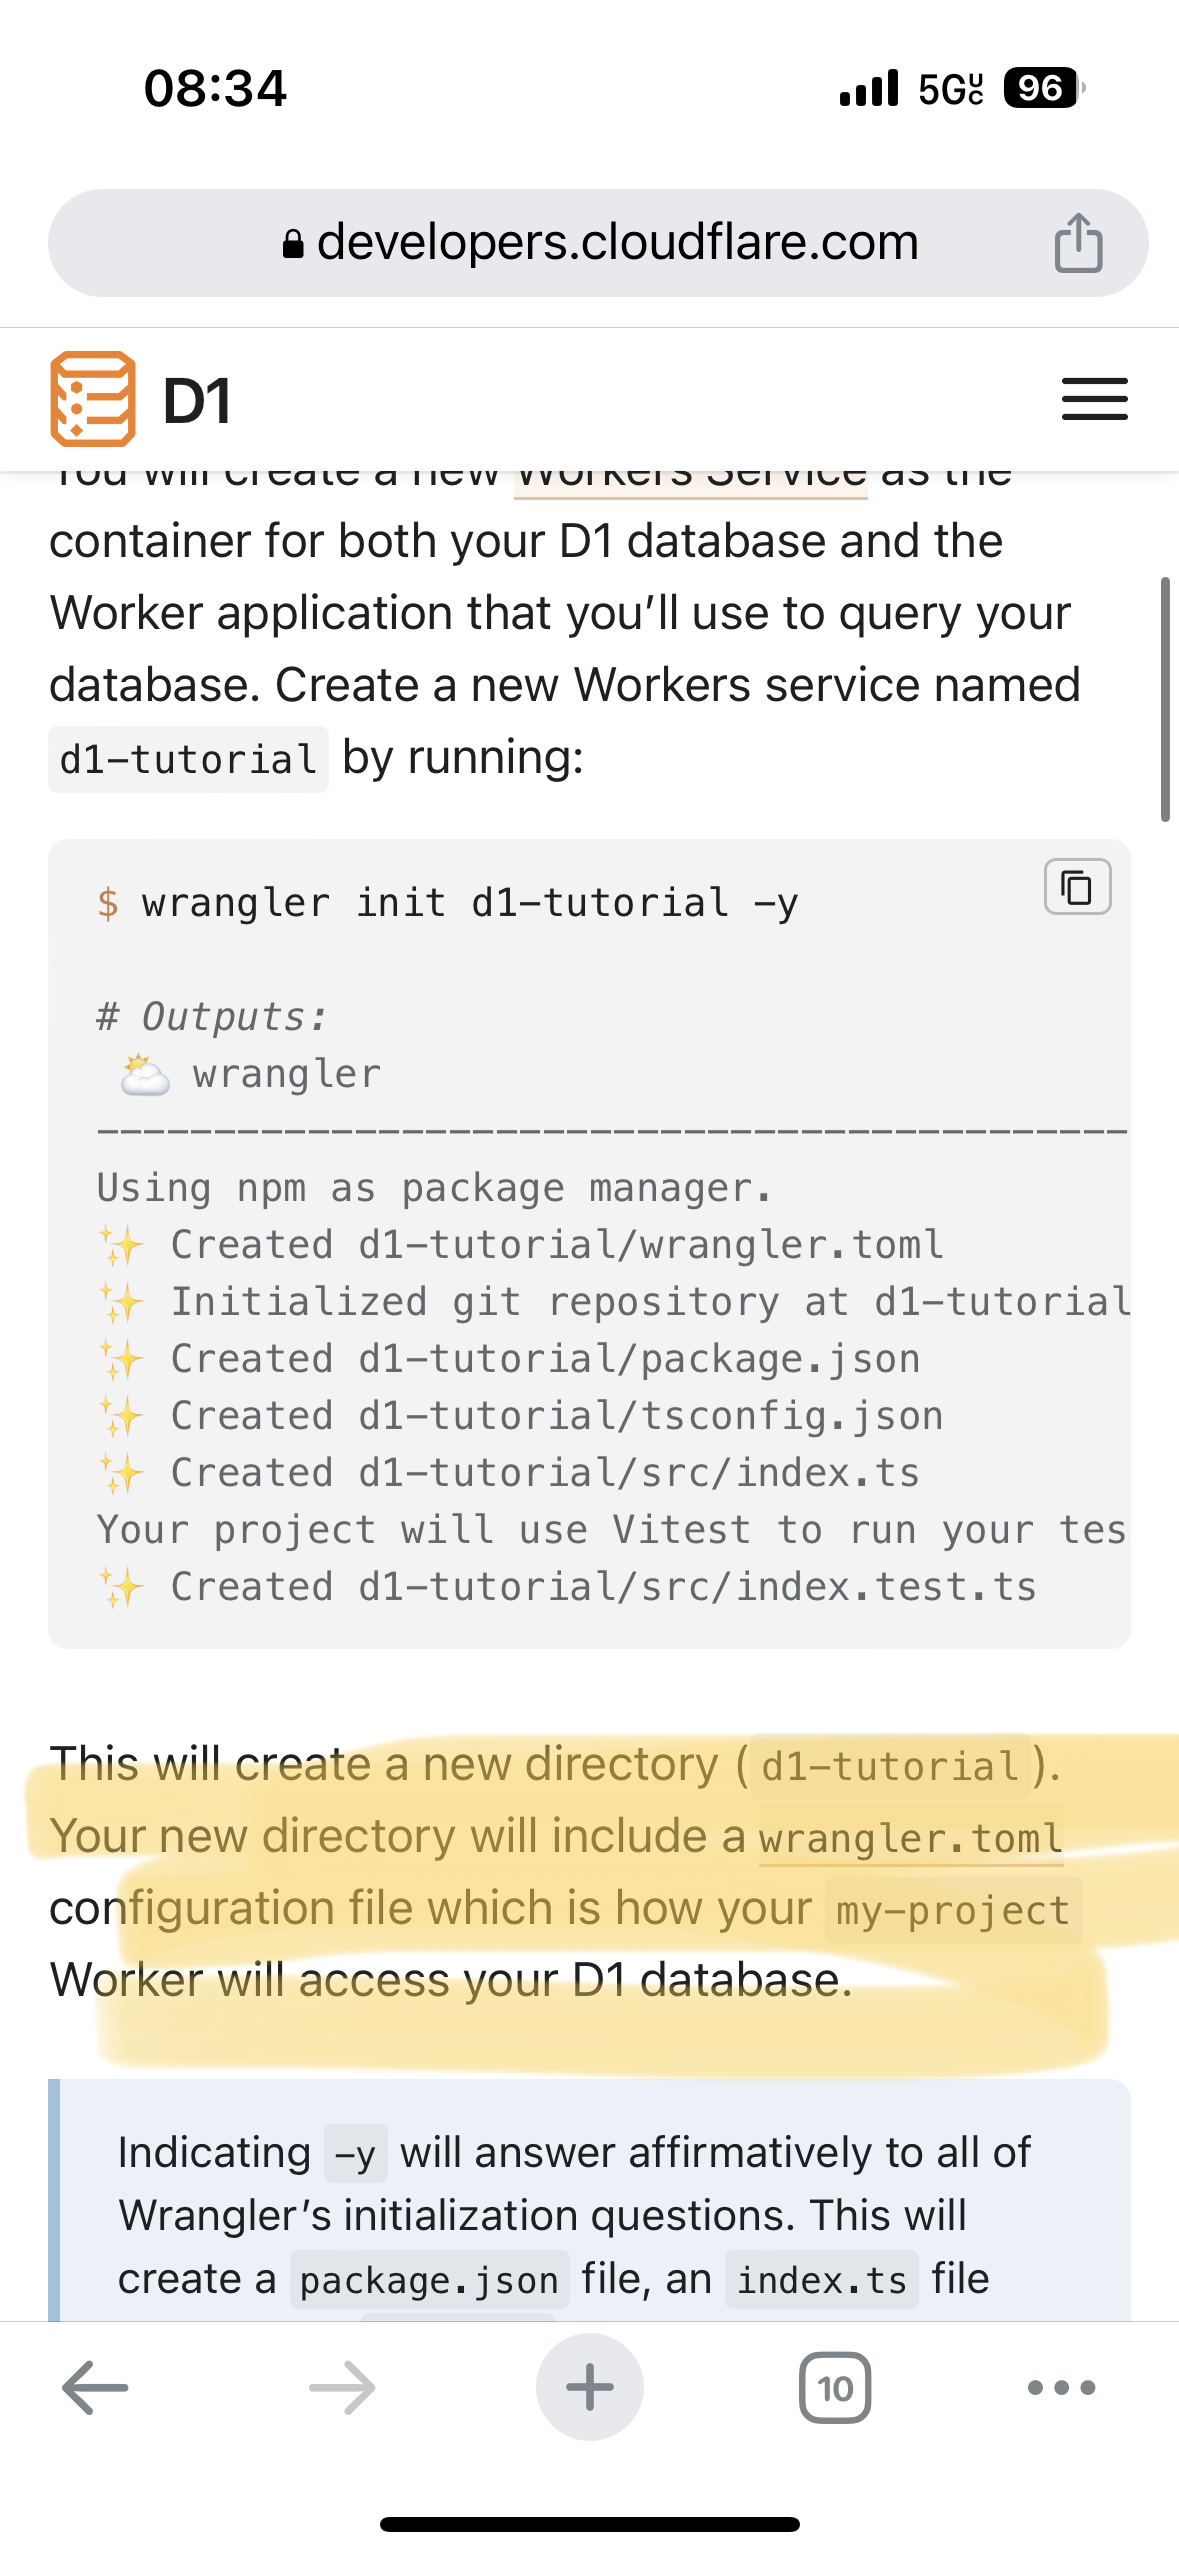Screen dimensions: 1179x2556
Task: Tap the developers.cloudflare.com address bar
Action: point(616,243)
